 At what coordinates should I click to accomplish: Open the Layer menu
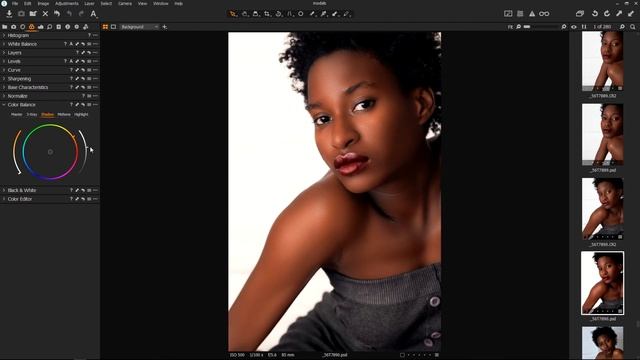pyautogui.click(x=89, y=3)
